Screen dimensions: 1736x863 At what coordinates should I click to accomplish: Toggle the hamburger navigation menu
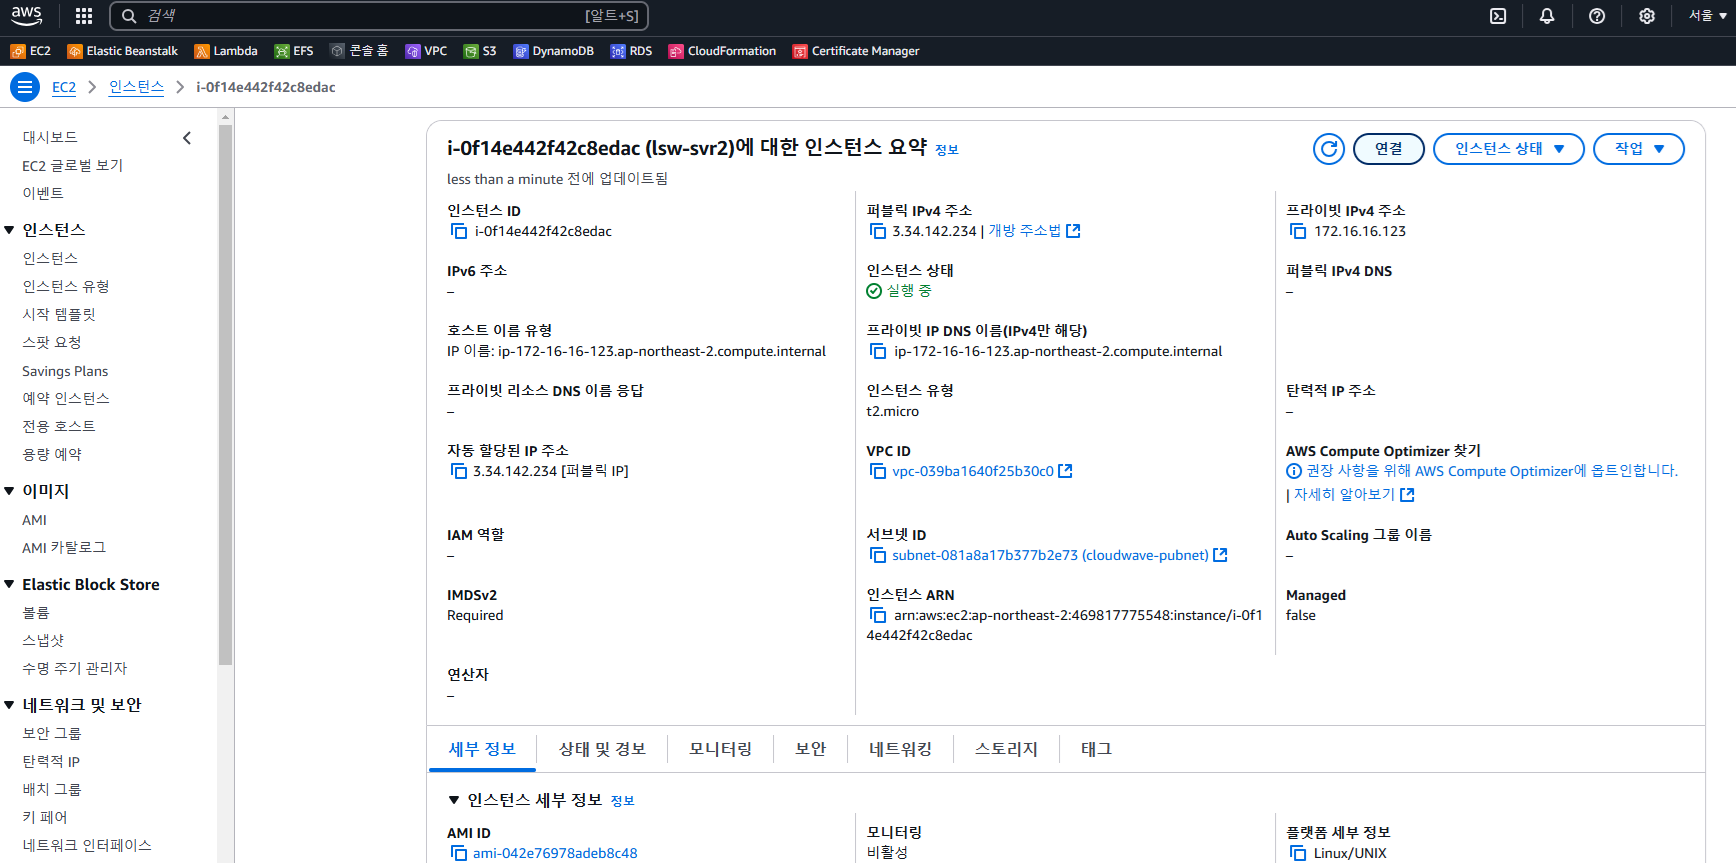(x=25, y=87)
